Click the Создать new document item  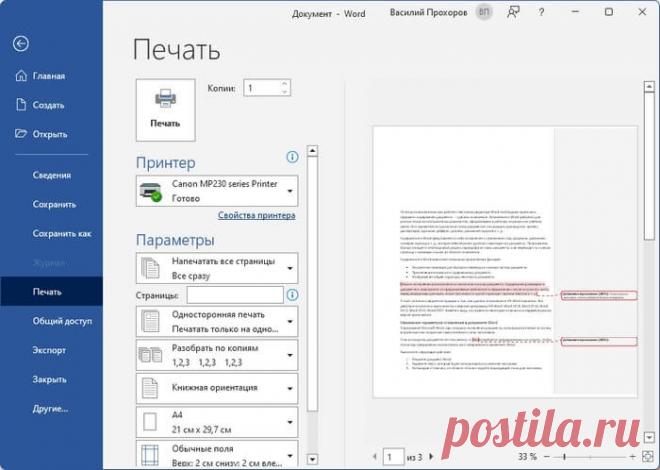pos(47,105)
